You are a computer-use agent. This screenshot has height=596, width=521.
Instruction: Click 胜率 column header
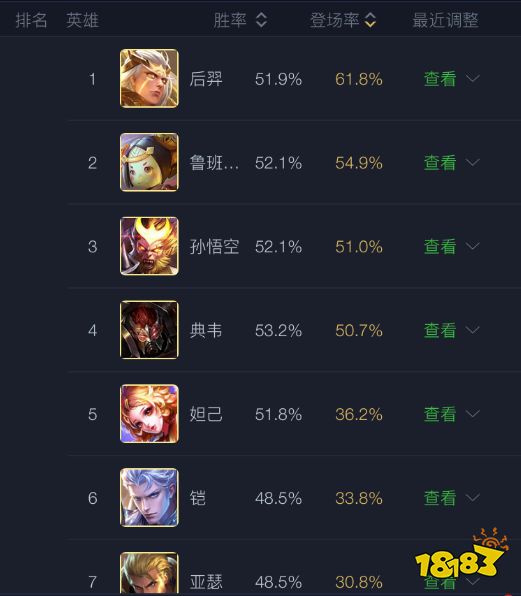click(x=230, y=20)
